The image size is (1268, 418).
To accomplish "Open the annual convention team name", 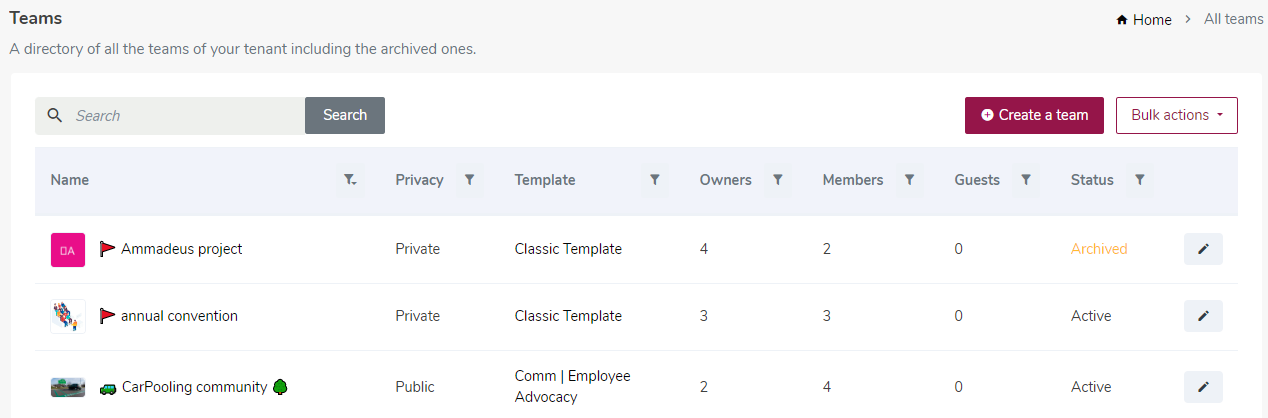I will 179,316.
